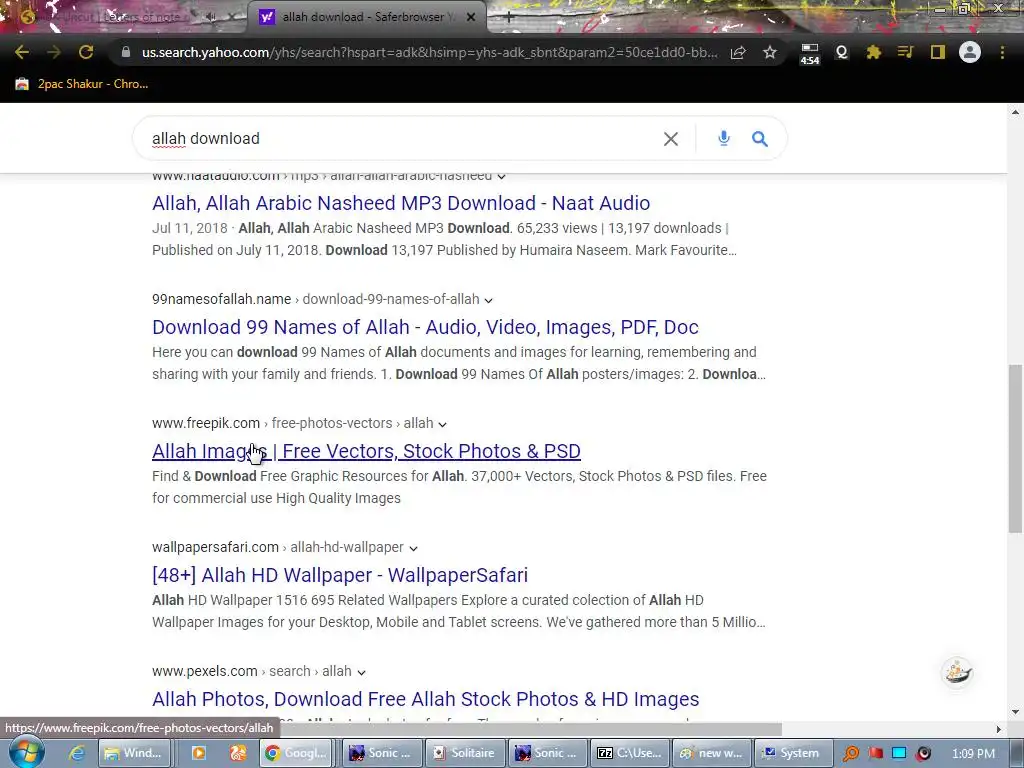Click the 'wallpapersafari.com' URL text
The image size is (1024, 768).
(215, 547)
